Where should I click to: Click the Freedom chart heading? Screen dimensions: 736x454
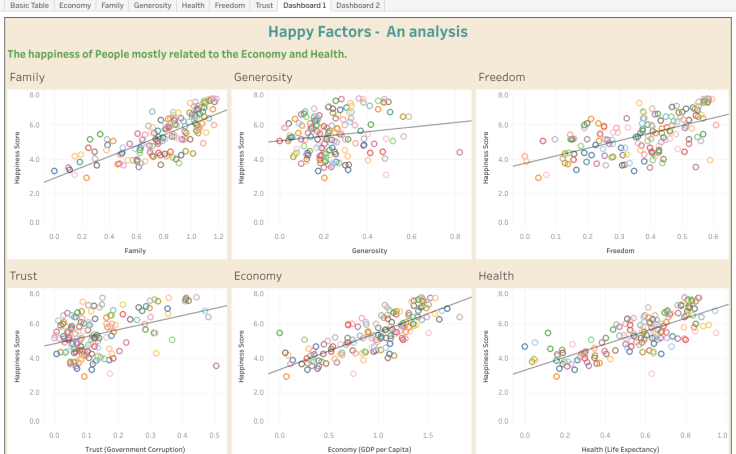click(502, 77)
